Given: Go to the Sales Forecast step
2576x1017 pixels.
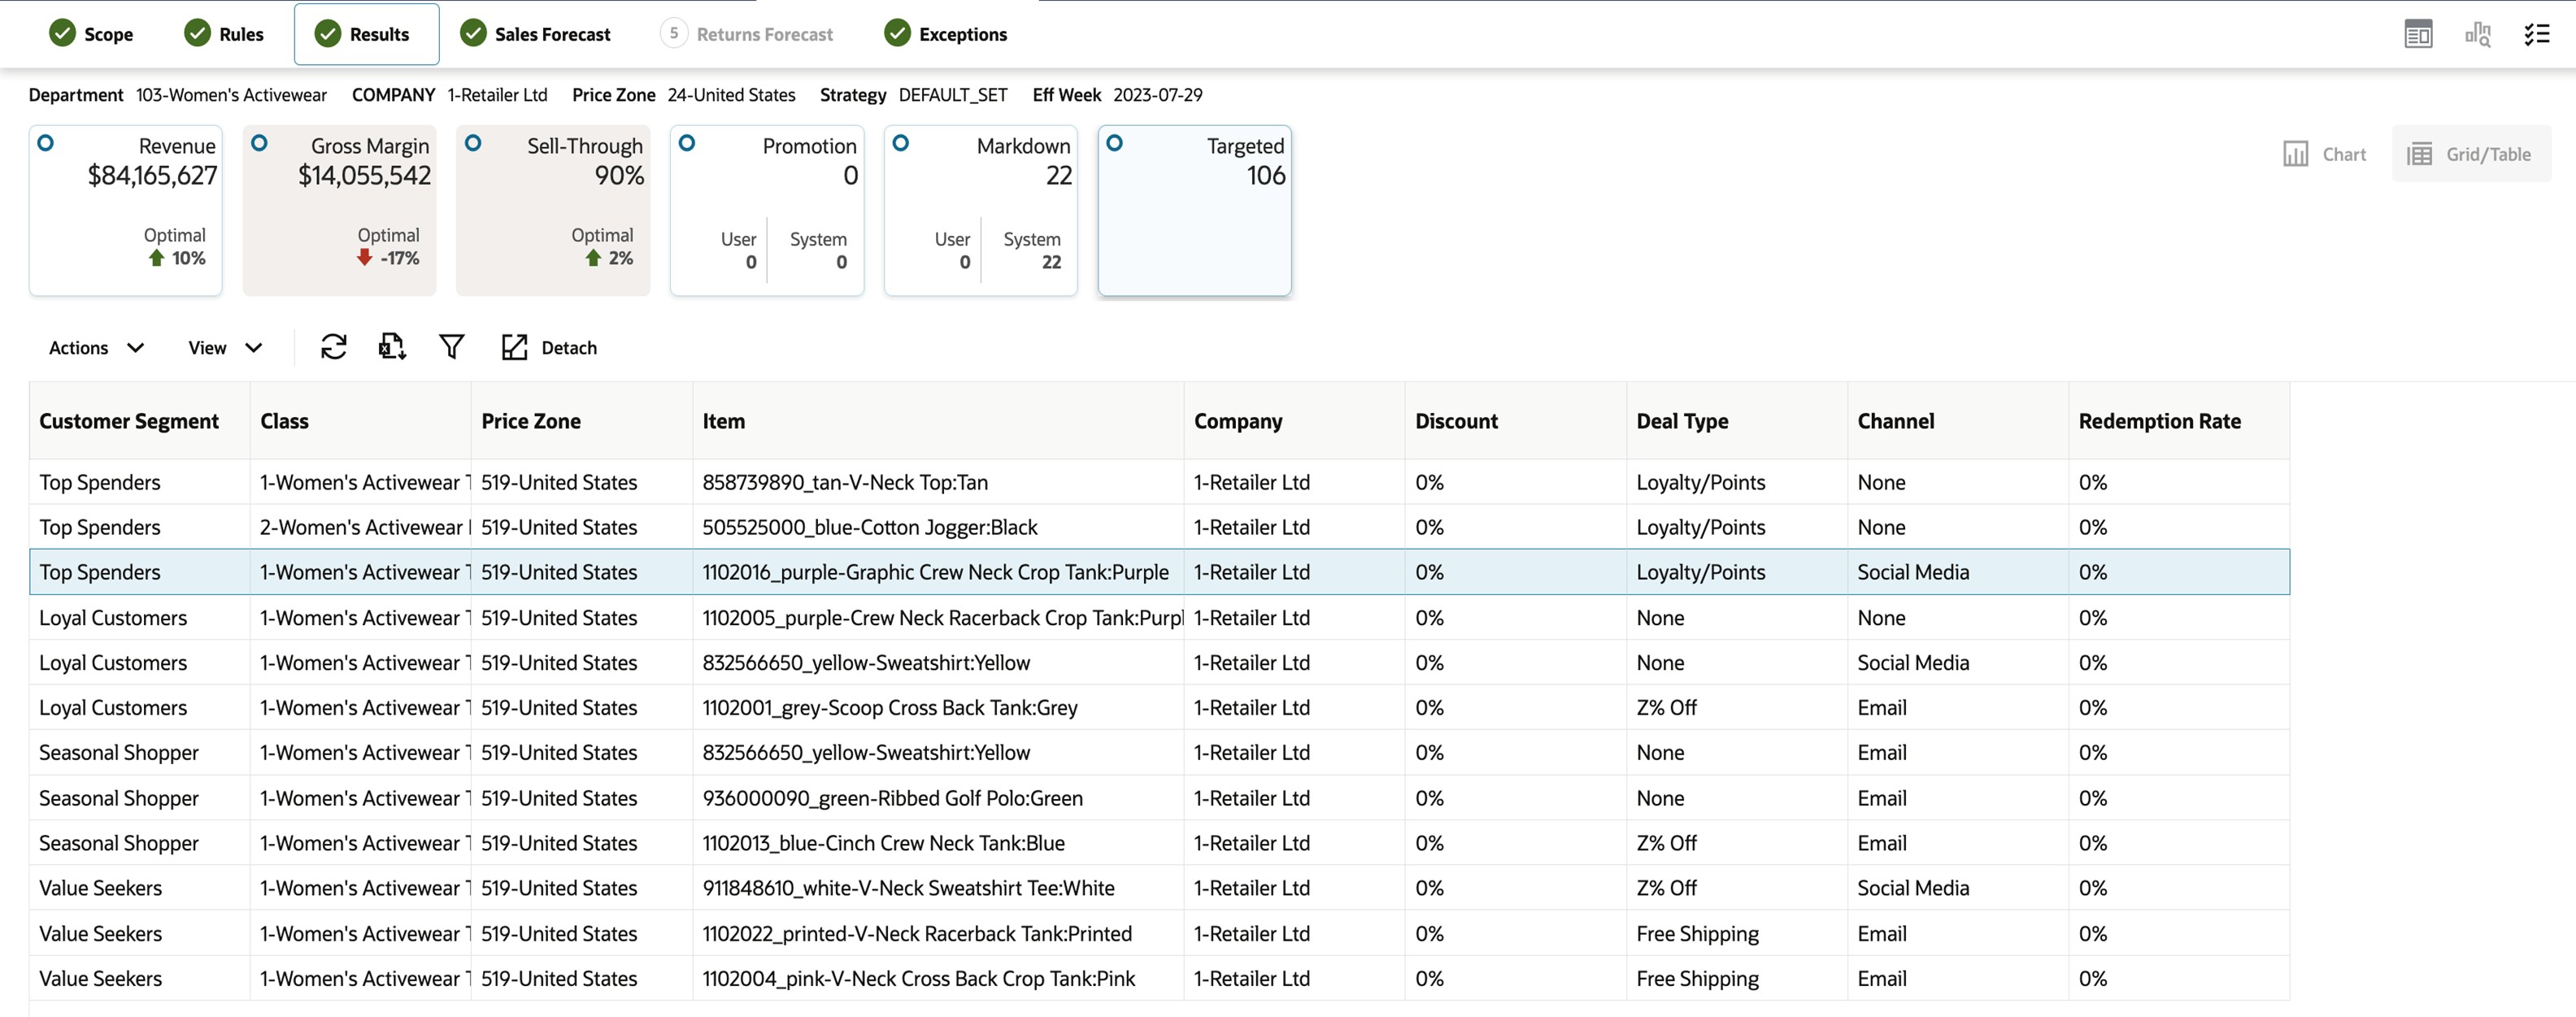Looking at the screenshot, I should [x=535, y=34].
